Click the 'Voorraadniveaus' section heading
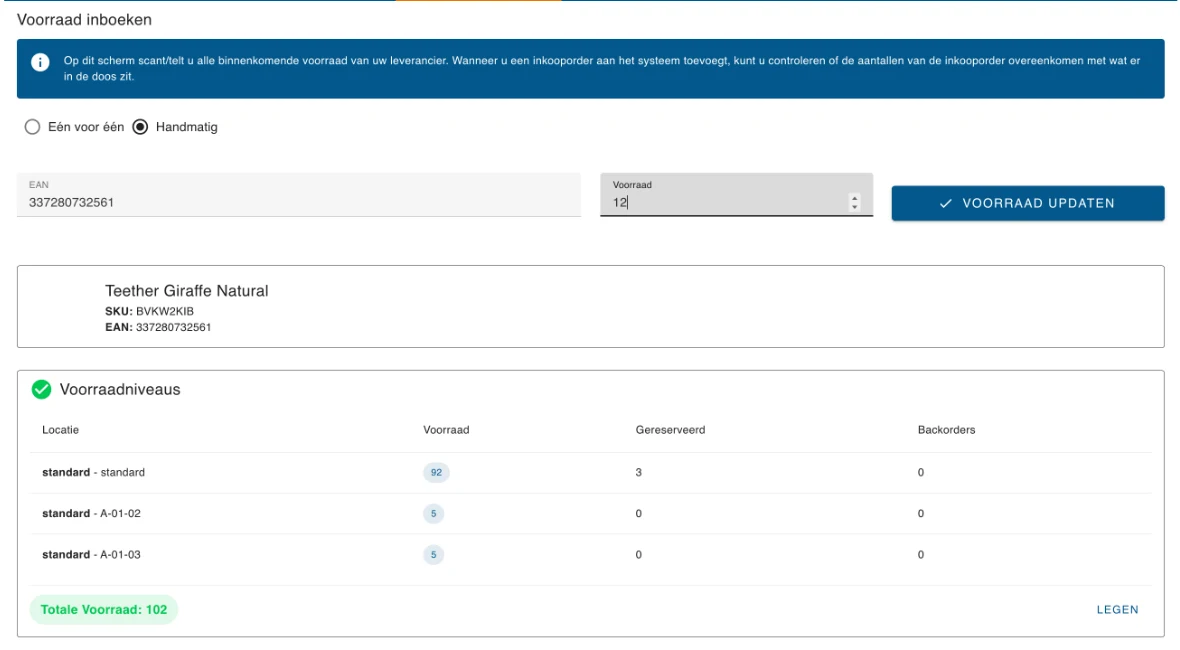 pos(120,390)
